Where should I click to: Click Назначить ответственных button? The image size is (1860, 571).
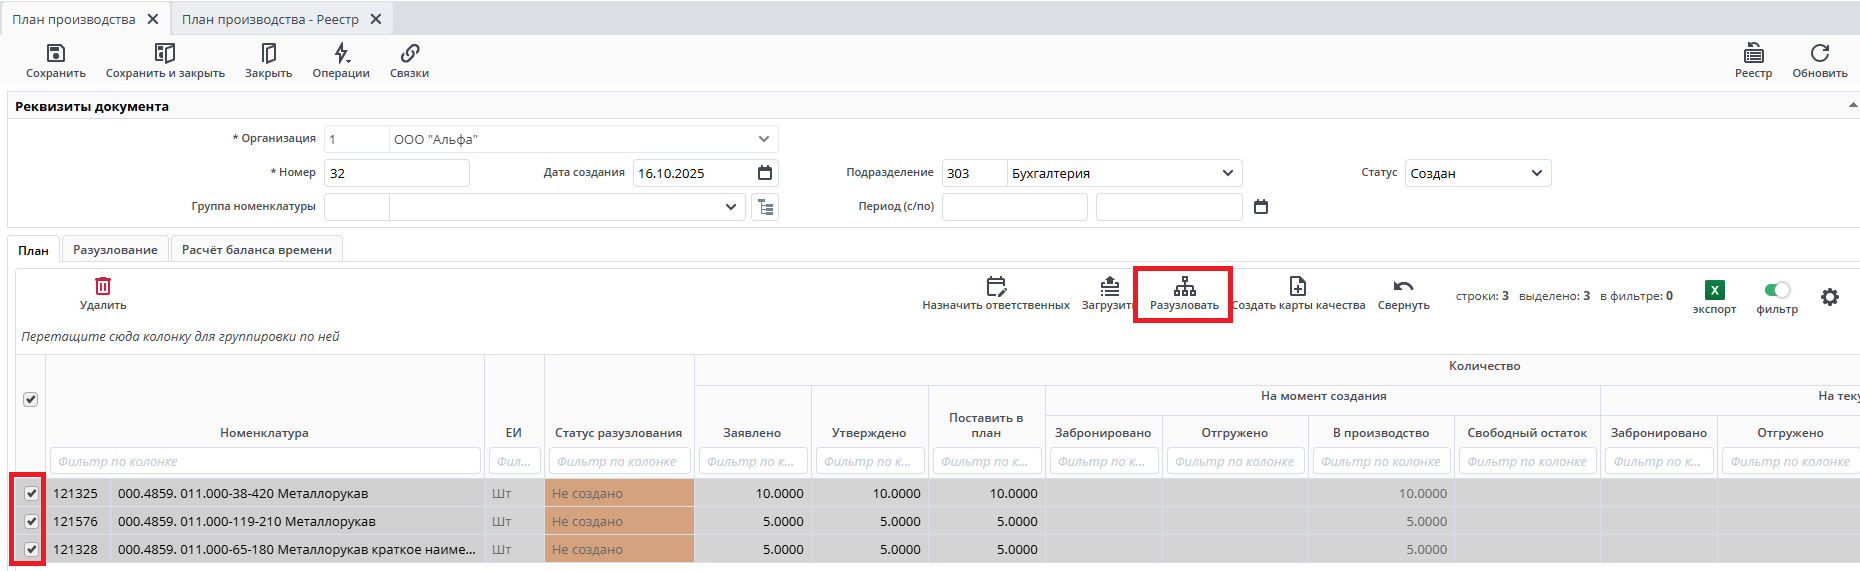(996, 293)
